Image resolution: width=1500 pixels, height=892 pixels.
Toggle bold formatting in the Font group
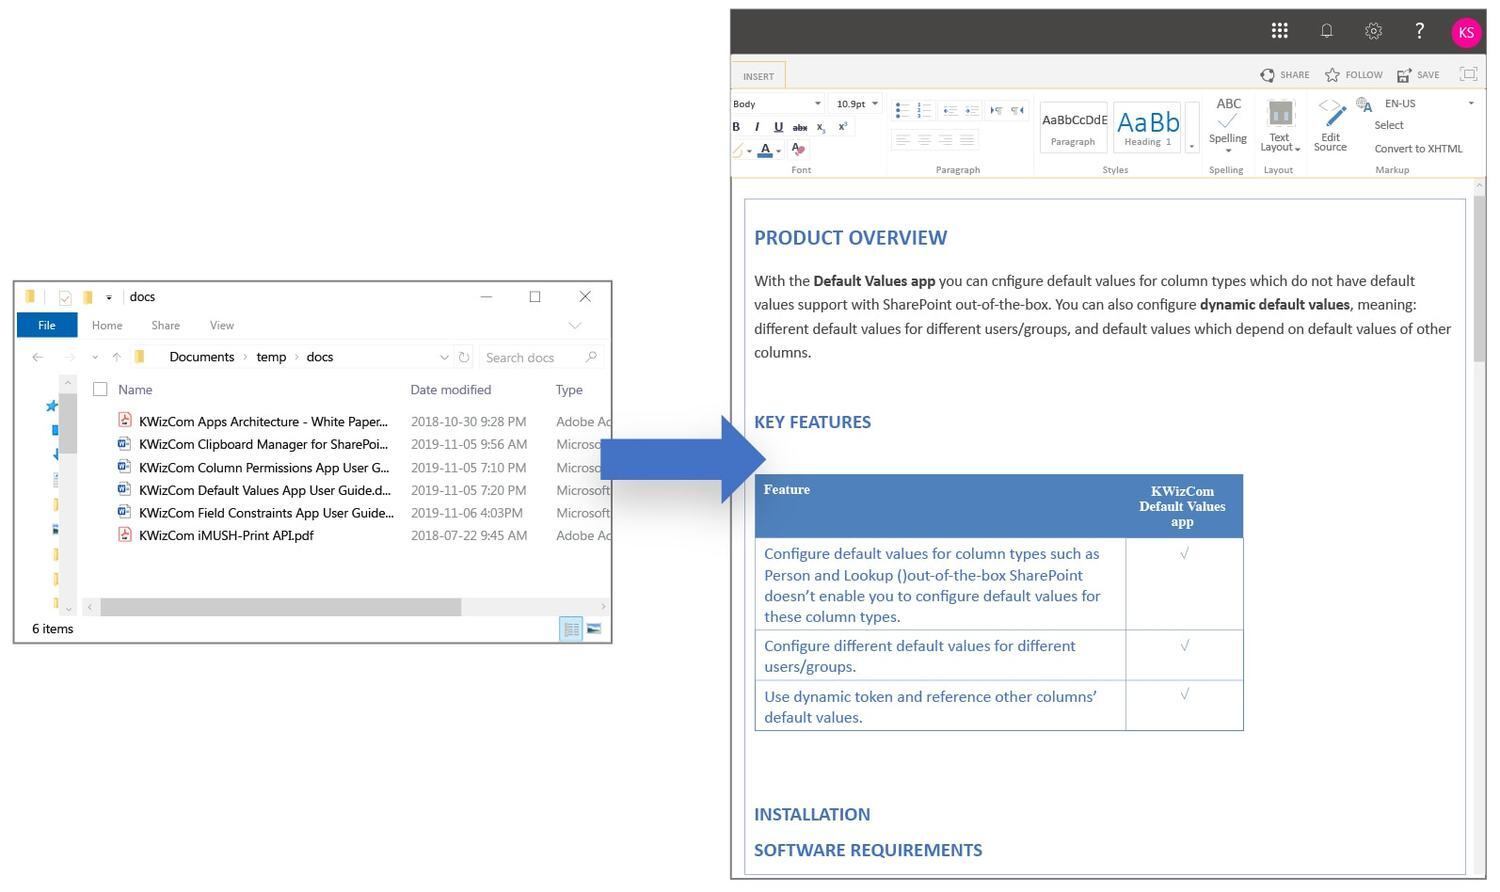coord(737,127)
